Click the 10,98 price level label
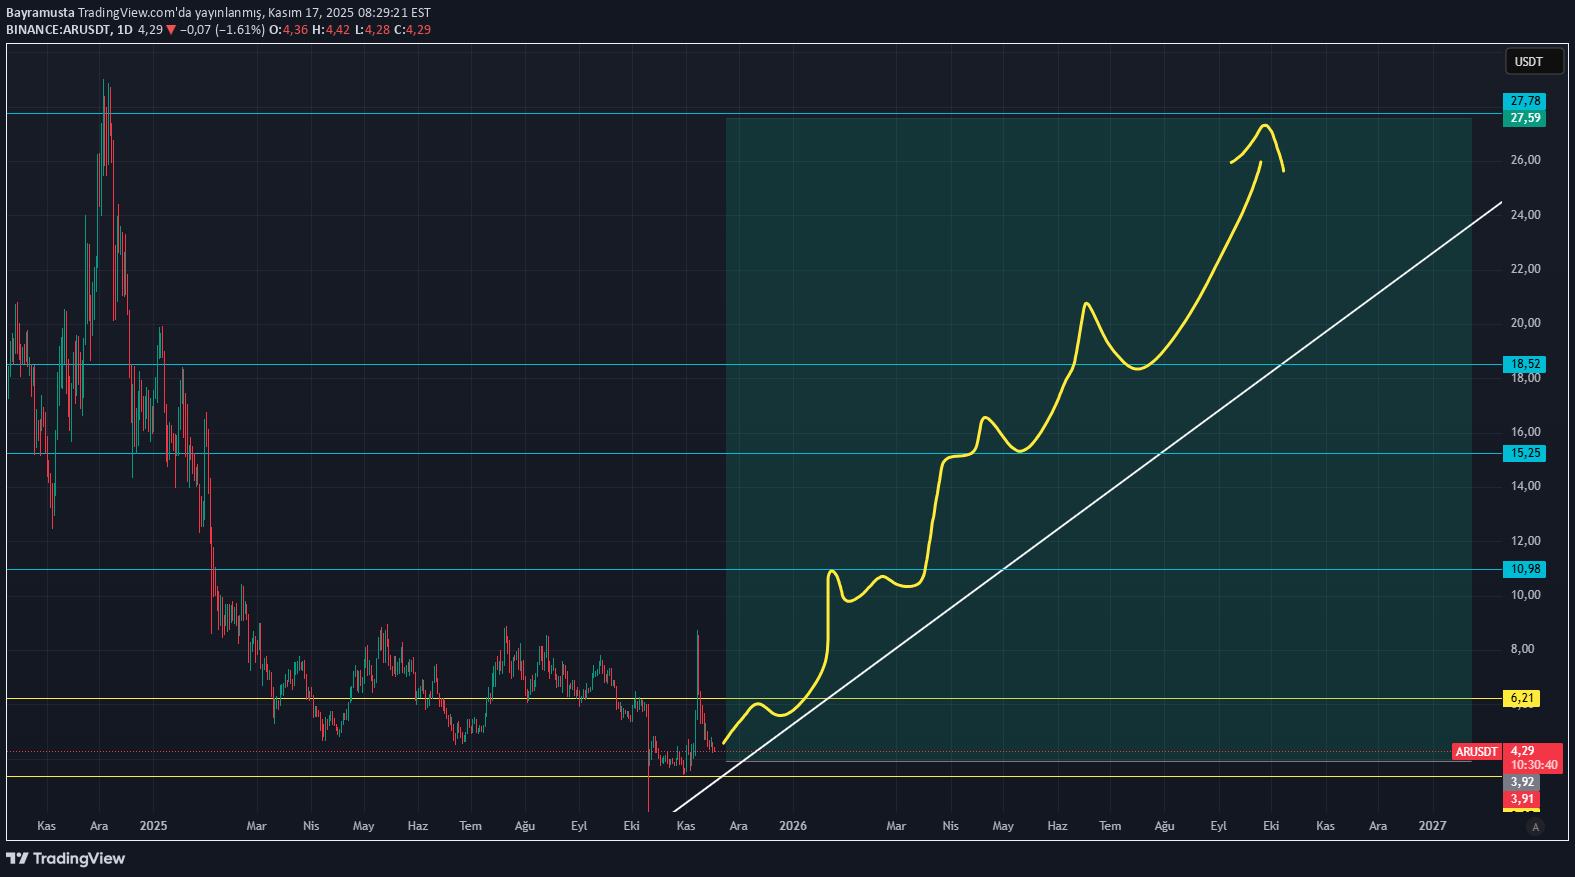Screen dimensions: 1575x877 [x=1524, y=569]
